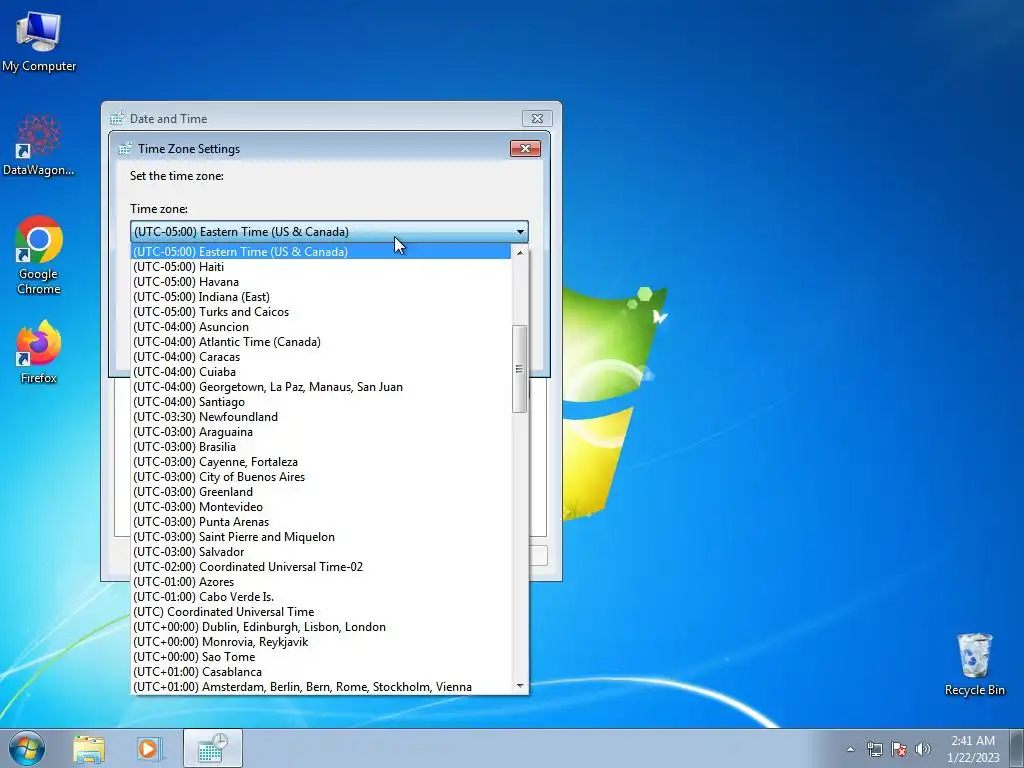The width and height of the screenshot is (1024, 768).
Task: Choose Dublin, Edinburgh, Lisbon, London
Action: [321, 627]
